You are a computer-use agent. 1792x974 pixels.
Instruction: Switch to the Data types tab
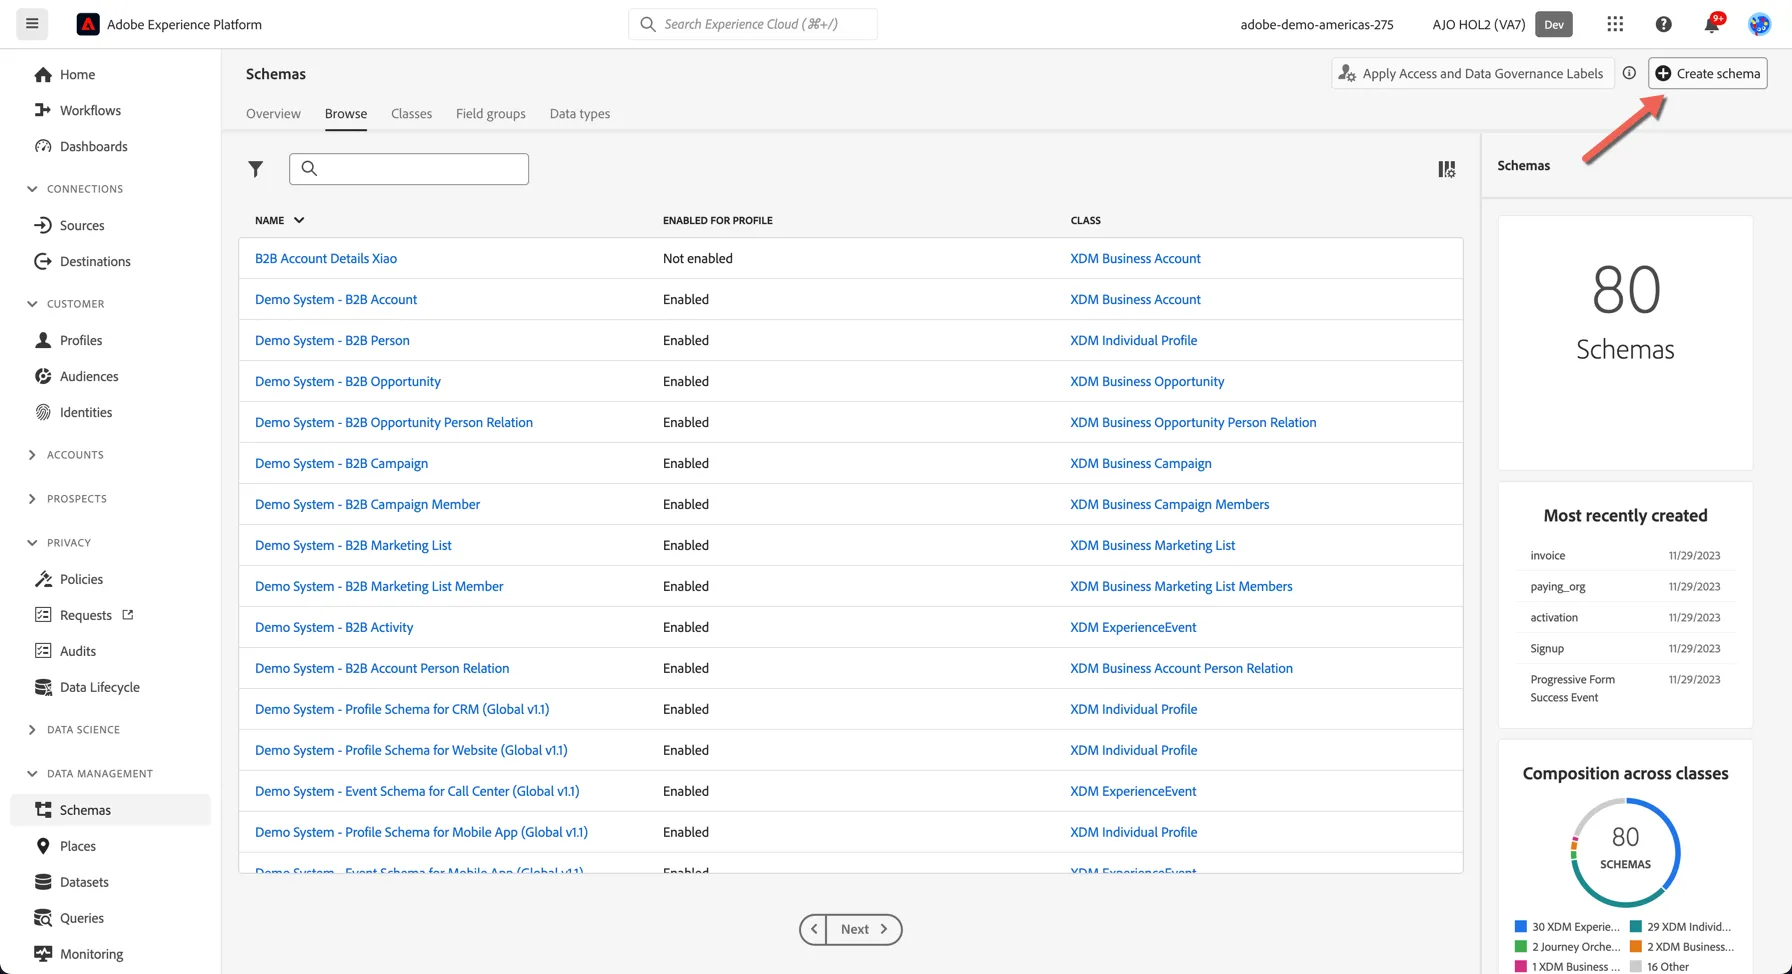pos(580,113)
